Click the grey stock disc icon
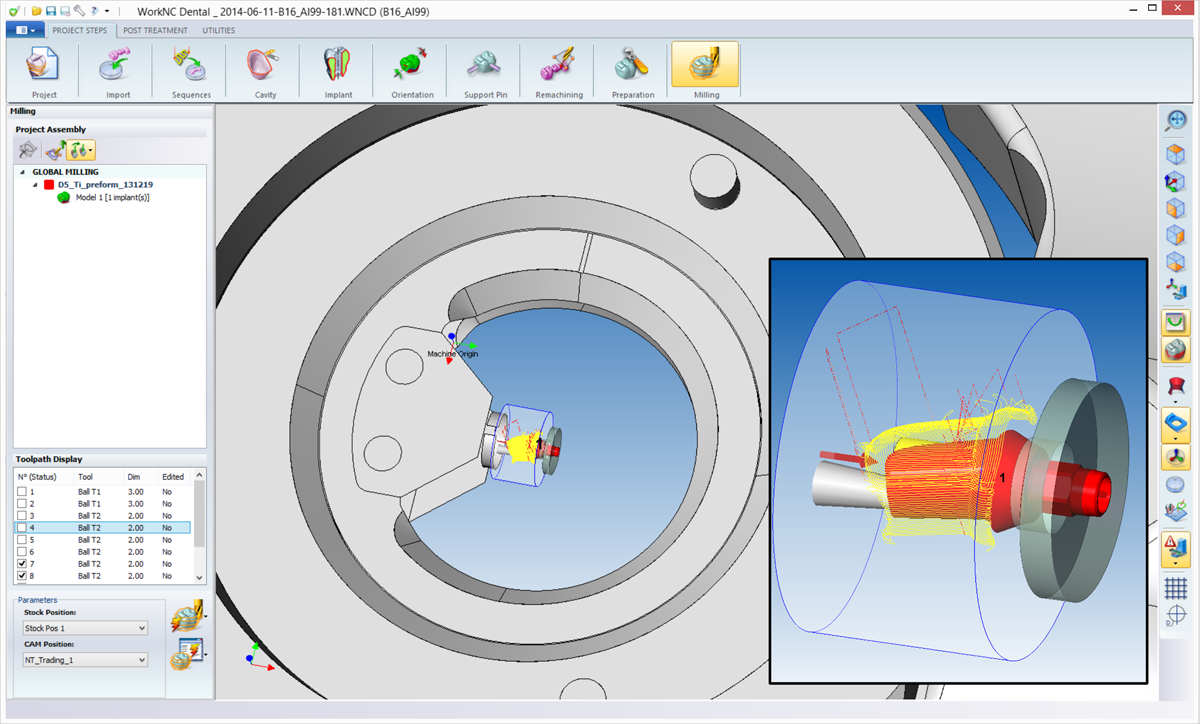The height and width of the screenshot is (724, 1200). 1176,486
